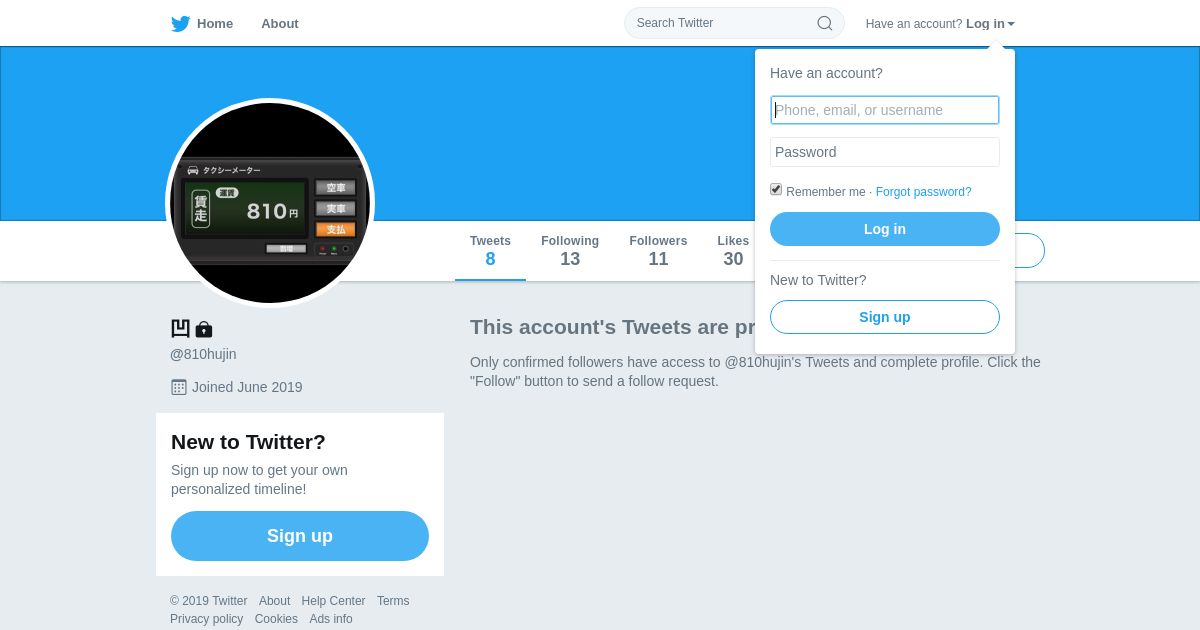Click the search magnifier icon

coord(825,23)
